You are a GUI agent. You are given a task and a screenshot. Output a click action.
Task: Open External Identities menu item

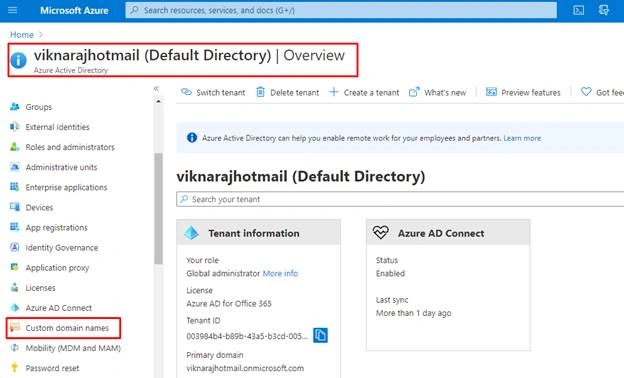[57, 127]
